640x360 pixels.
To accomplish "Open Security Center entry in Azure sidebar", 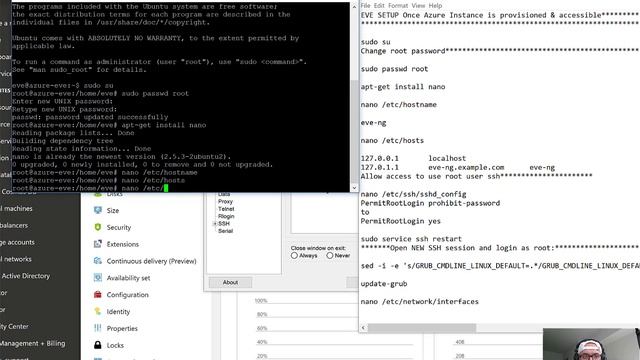I will 14,327.
